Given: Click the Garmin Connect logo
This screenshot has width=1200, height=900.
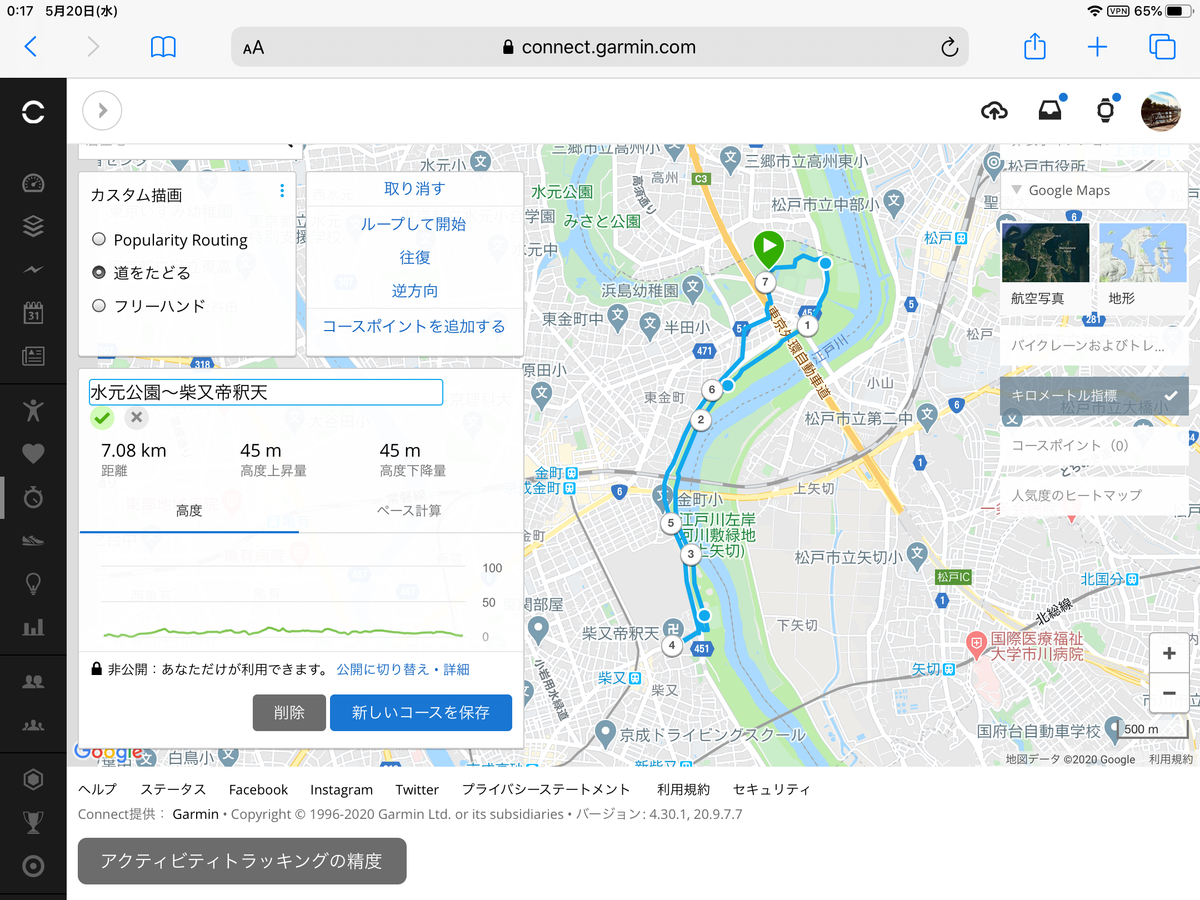Looking at the screenshot, I should 33,111.
